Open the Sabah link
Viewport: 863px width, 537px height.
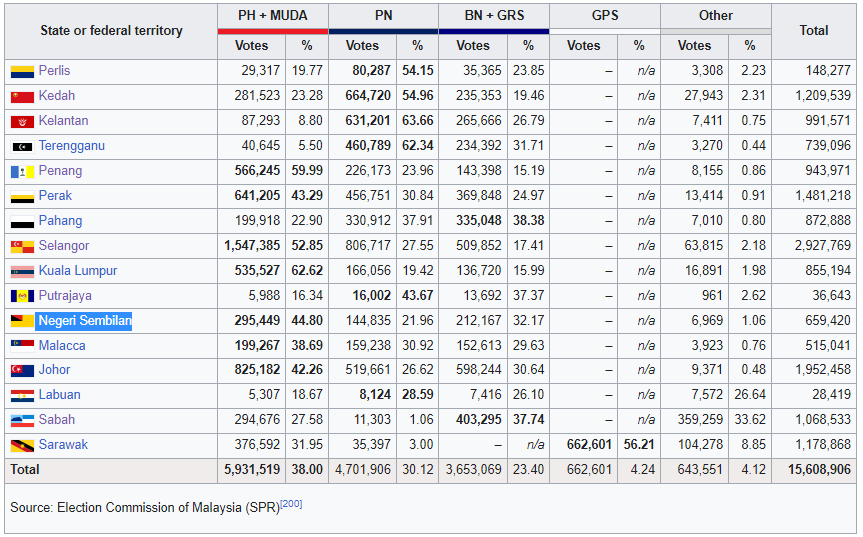pyautogui.click(x=57, y=419)
